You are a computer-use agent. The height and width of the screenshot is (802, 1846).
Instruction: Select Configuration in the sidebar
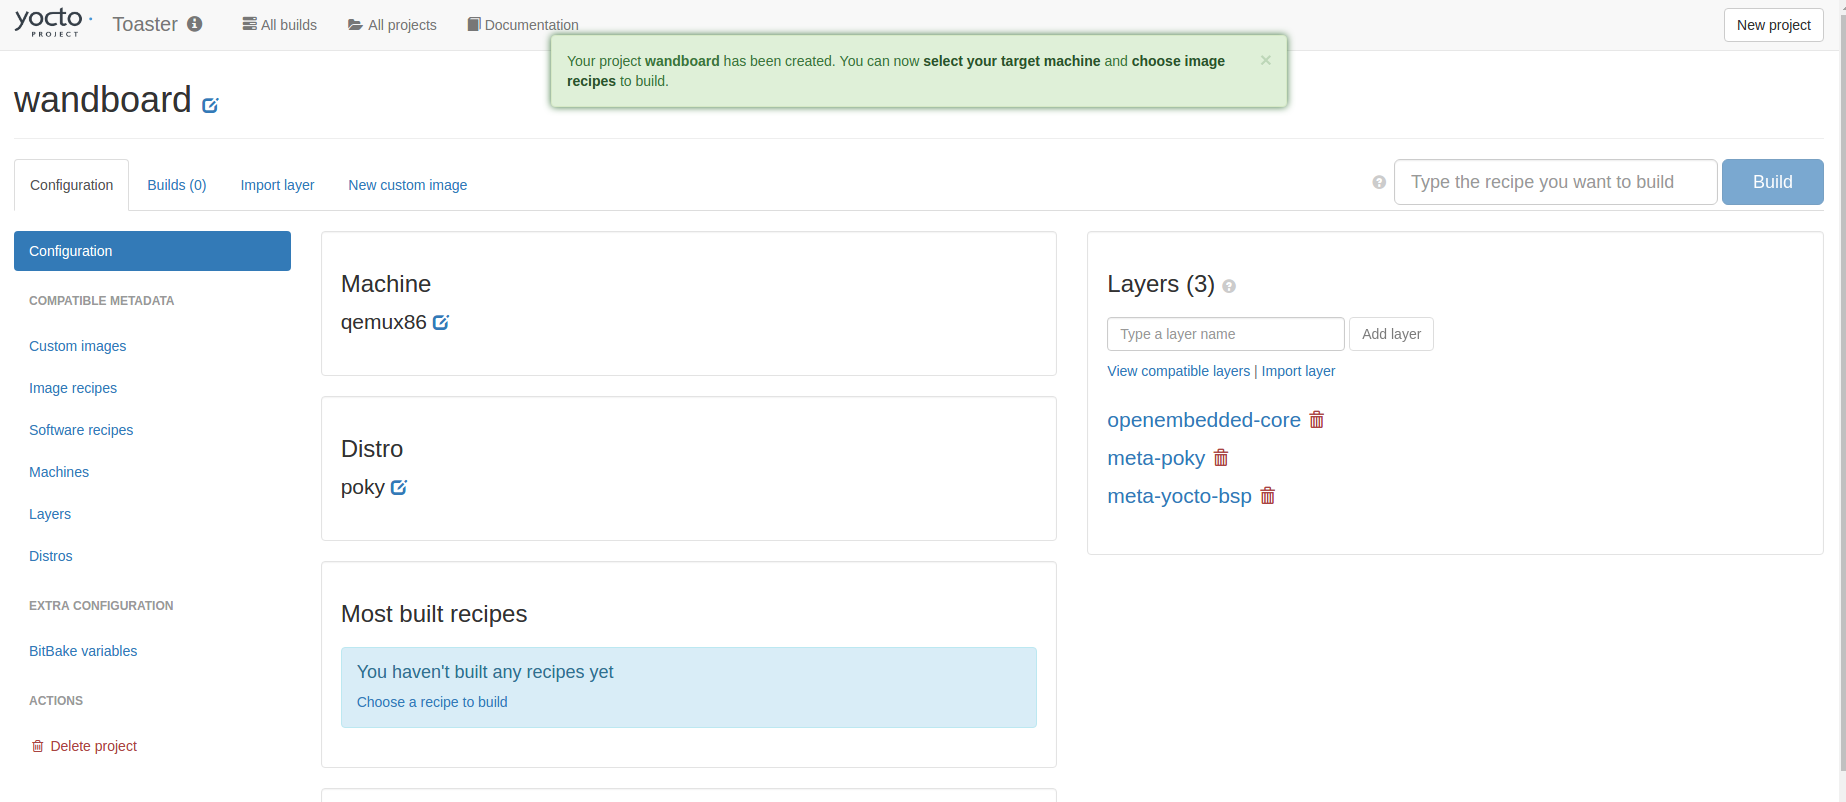pyautogui.click(x=152, y=251)
